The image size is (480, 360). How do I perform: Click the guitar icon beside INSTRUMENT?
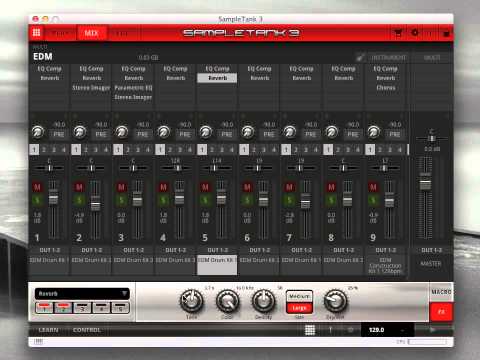tap(360, 57)
